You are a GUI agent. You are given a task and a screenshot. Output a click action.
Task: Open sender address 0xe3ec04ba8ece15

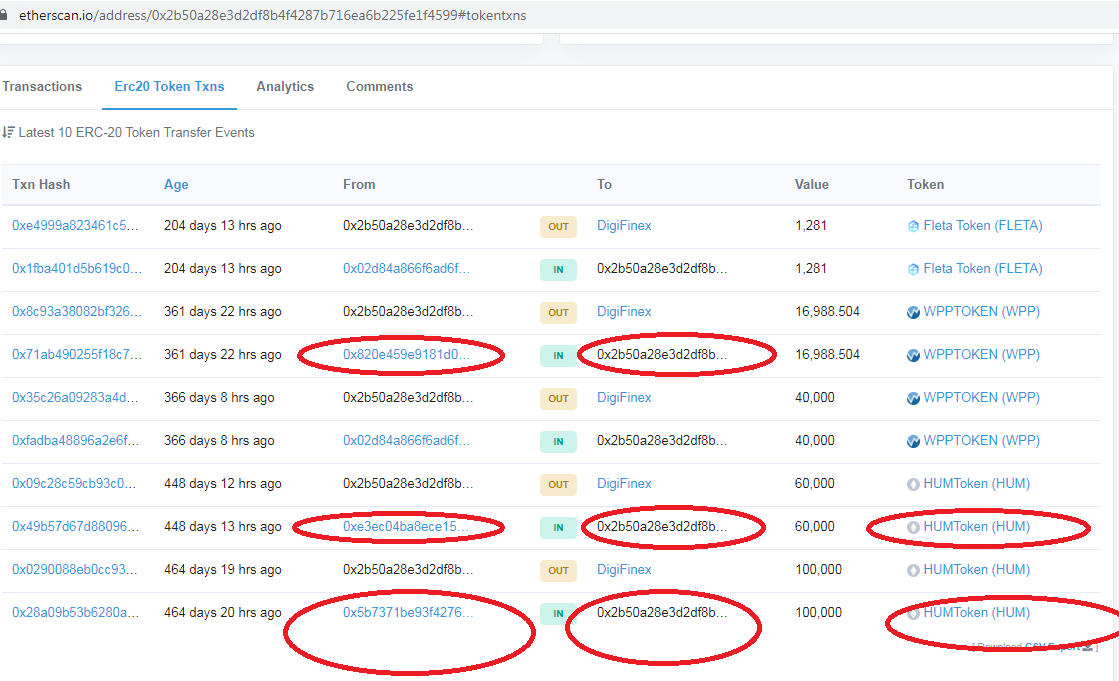pos(405,526)
